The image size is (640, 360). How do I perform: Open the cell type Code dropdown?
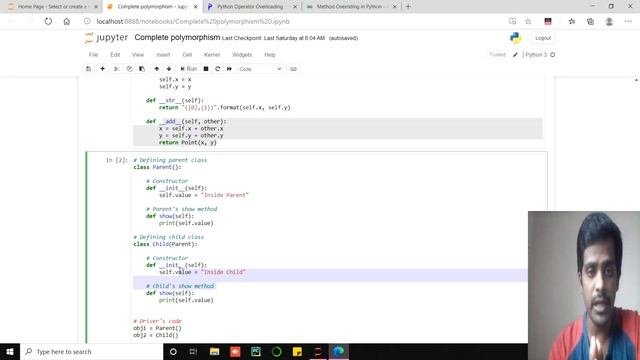tap(260, 69)
